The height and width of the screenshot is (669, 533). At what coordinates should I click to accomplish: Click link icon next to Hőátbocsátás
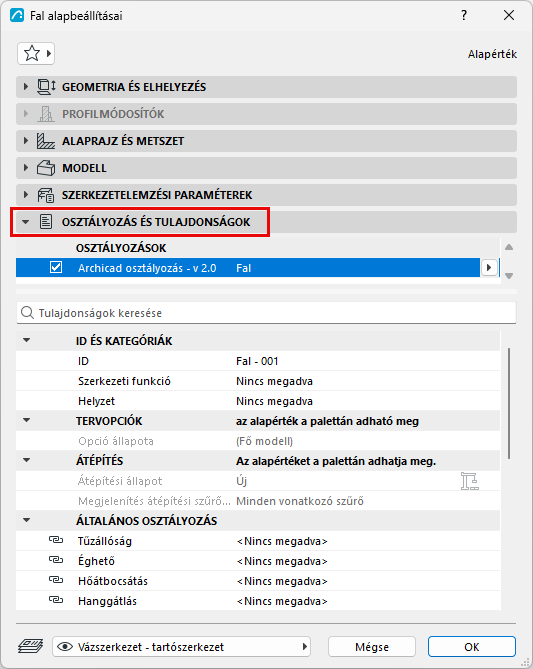(56, 581)
